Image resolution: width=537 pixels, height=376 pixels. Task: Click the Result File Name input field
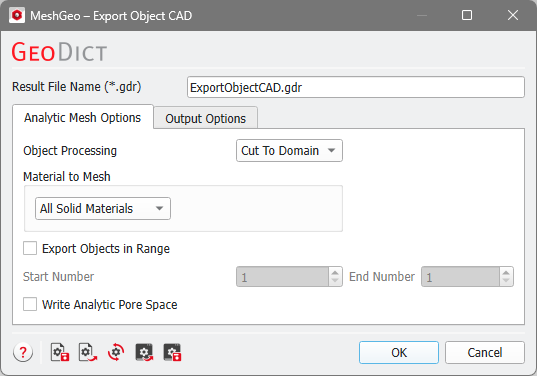tap(355, 87)
